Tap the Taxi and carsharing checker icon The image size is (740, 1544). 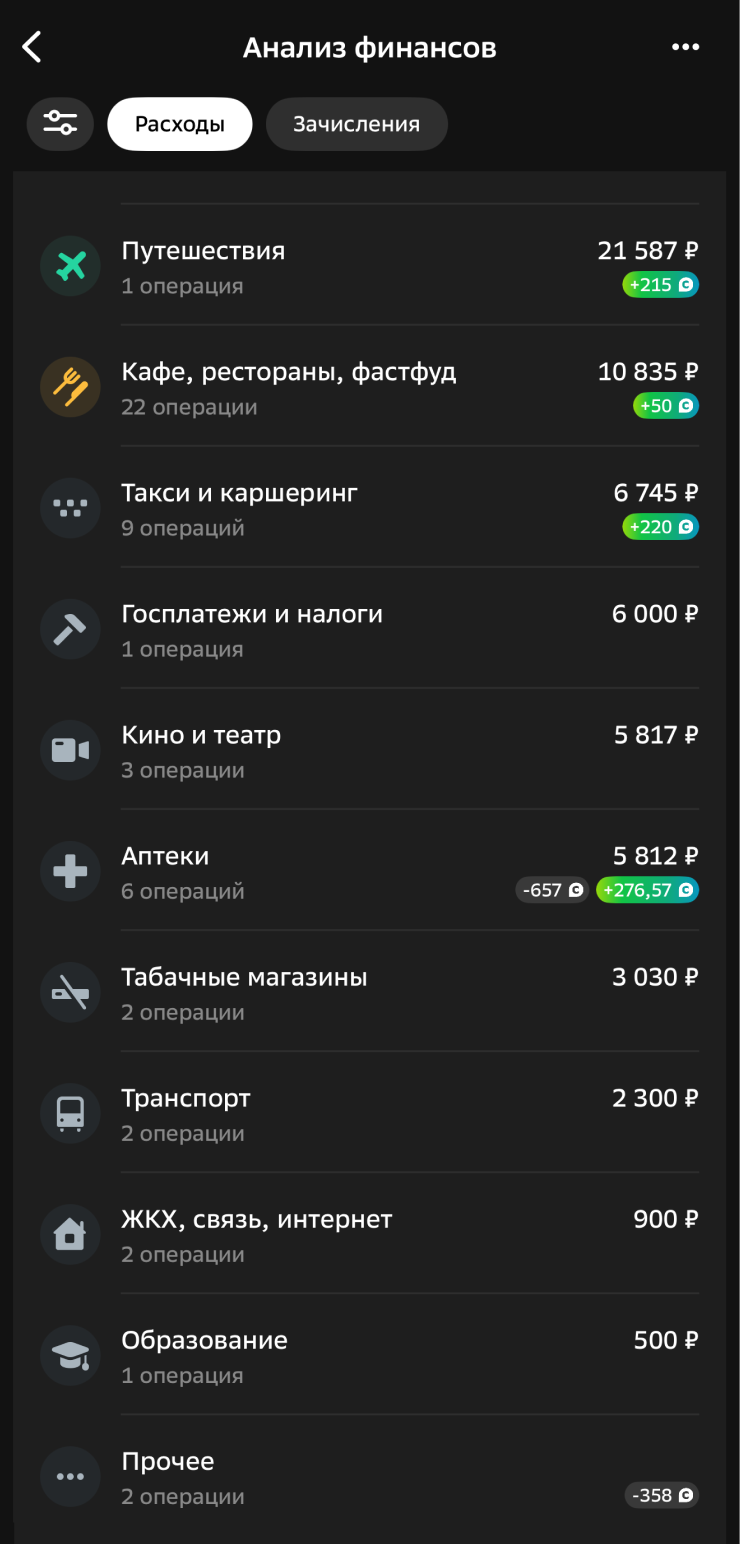[70, 508]
